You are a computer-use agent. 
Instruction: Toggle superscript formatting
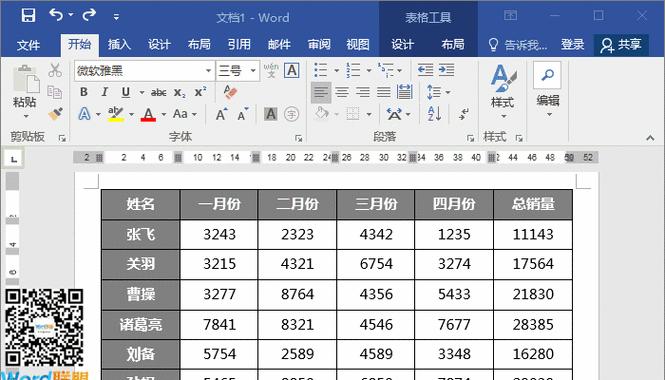(x=200, y=92)
